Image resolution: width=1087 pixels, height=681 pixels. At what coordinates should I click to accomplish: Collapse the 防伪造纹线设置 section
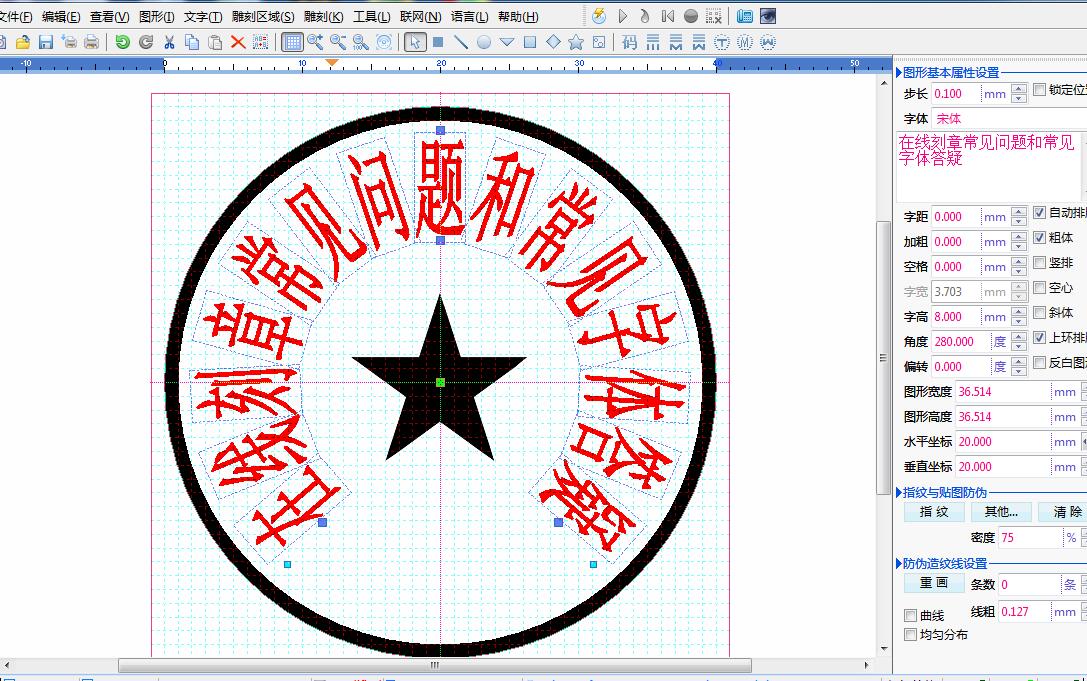pos(898,564)
